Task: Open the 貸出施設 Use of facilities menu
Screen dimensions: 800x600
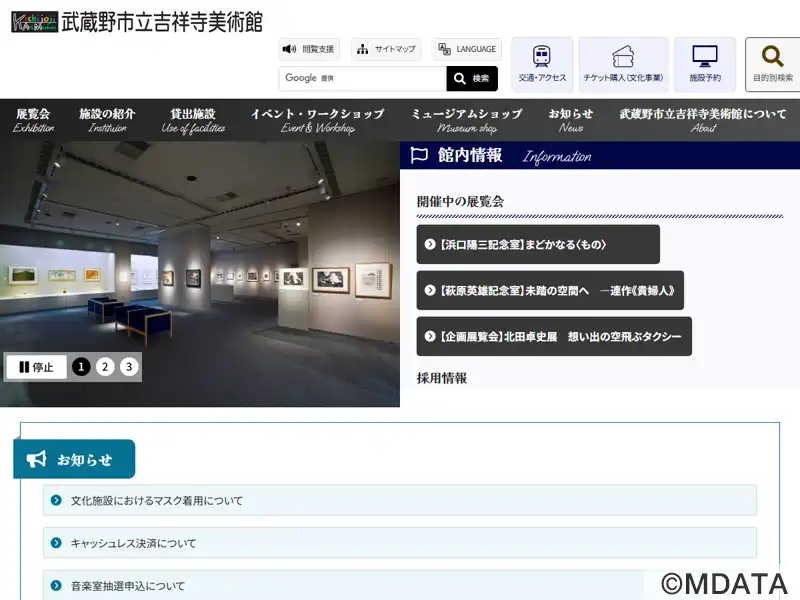Action: (x=193, y=120)
